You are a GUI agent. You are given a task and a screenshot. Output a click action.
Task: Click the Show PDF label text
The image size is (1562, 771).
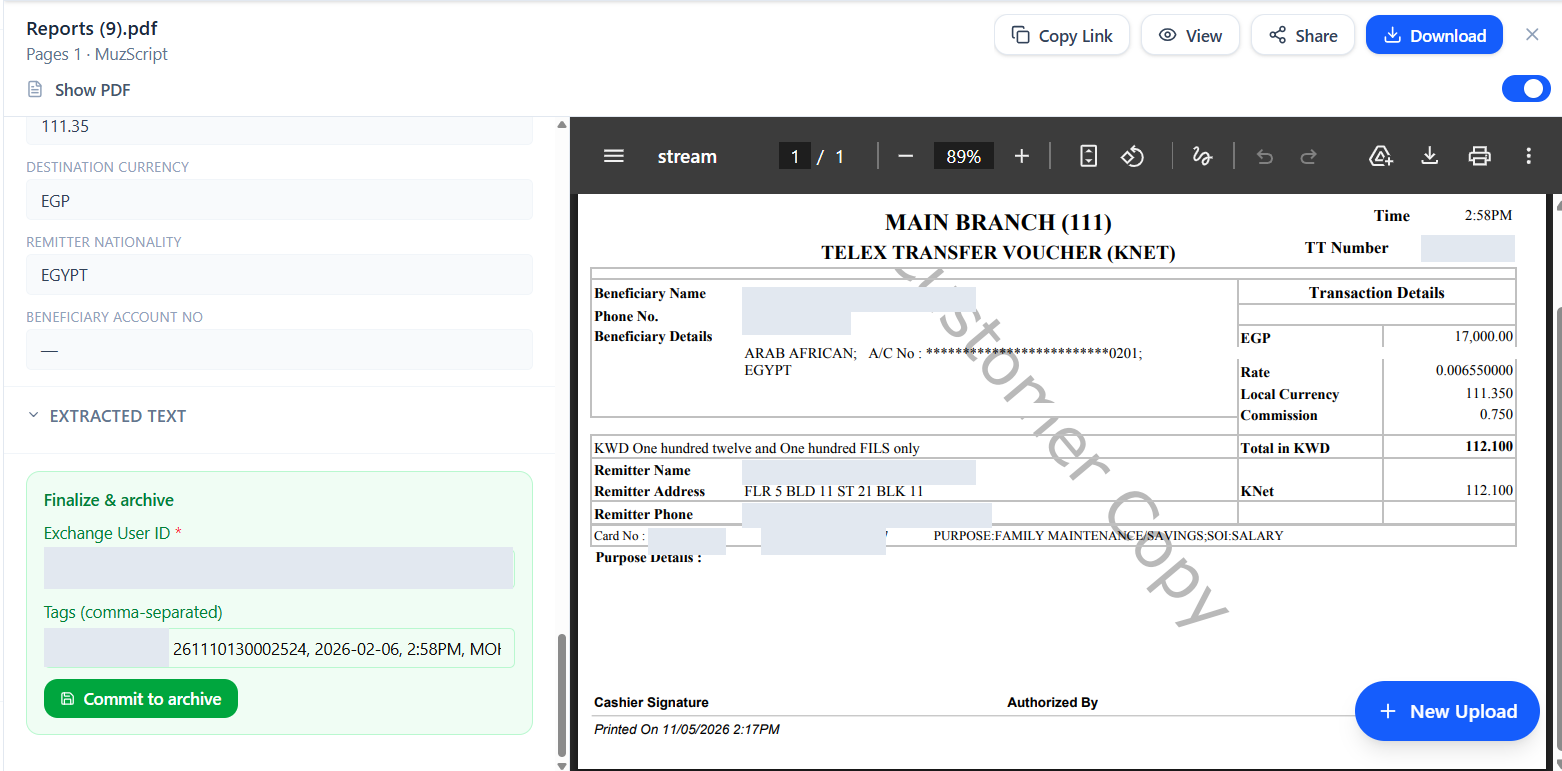point(92,90)
